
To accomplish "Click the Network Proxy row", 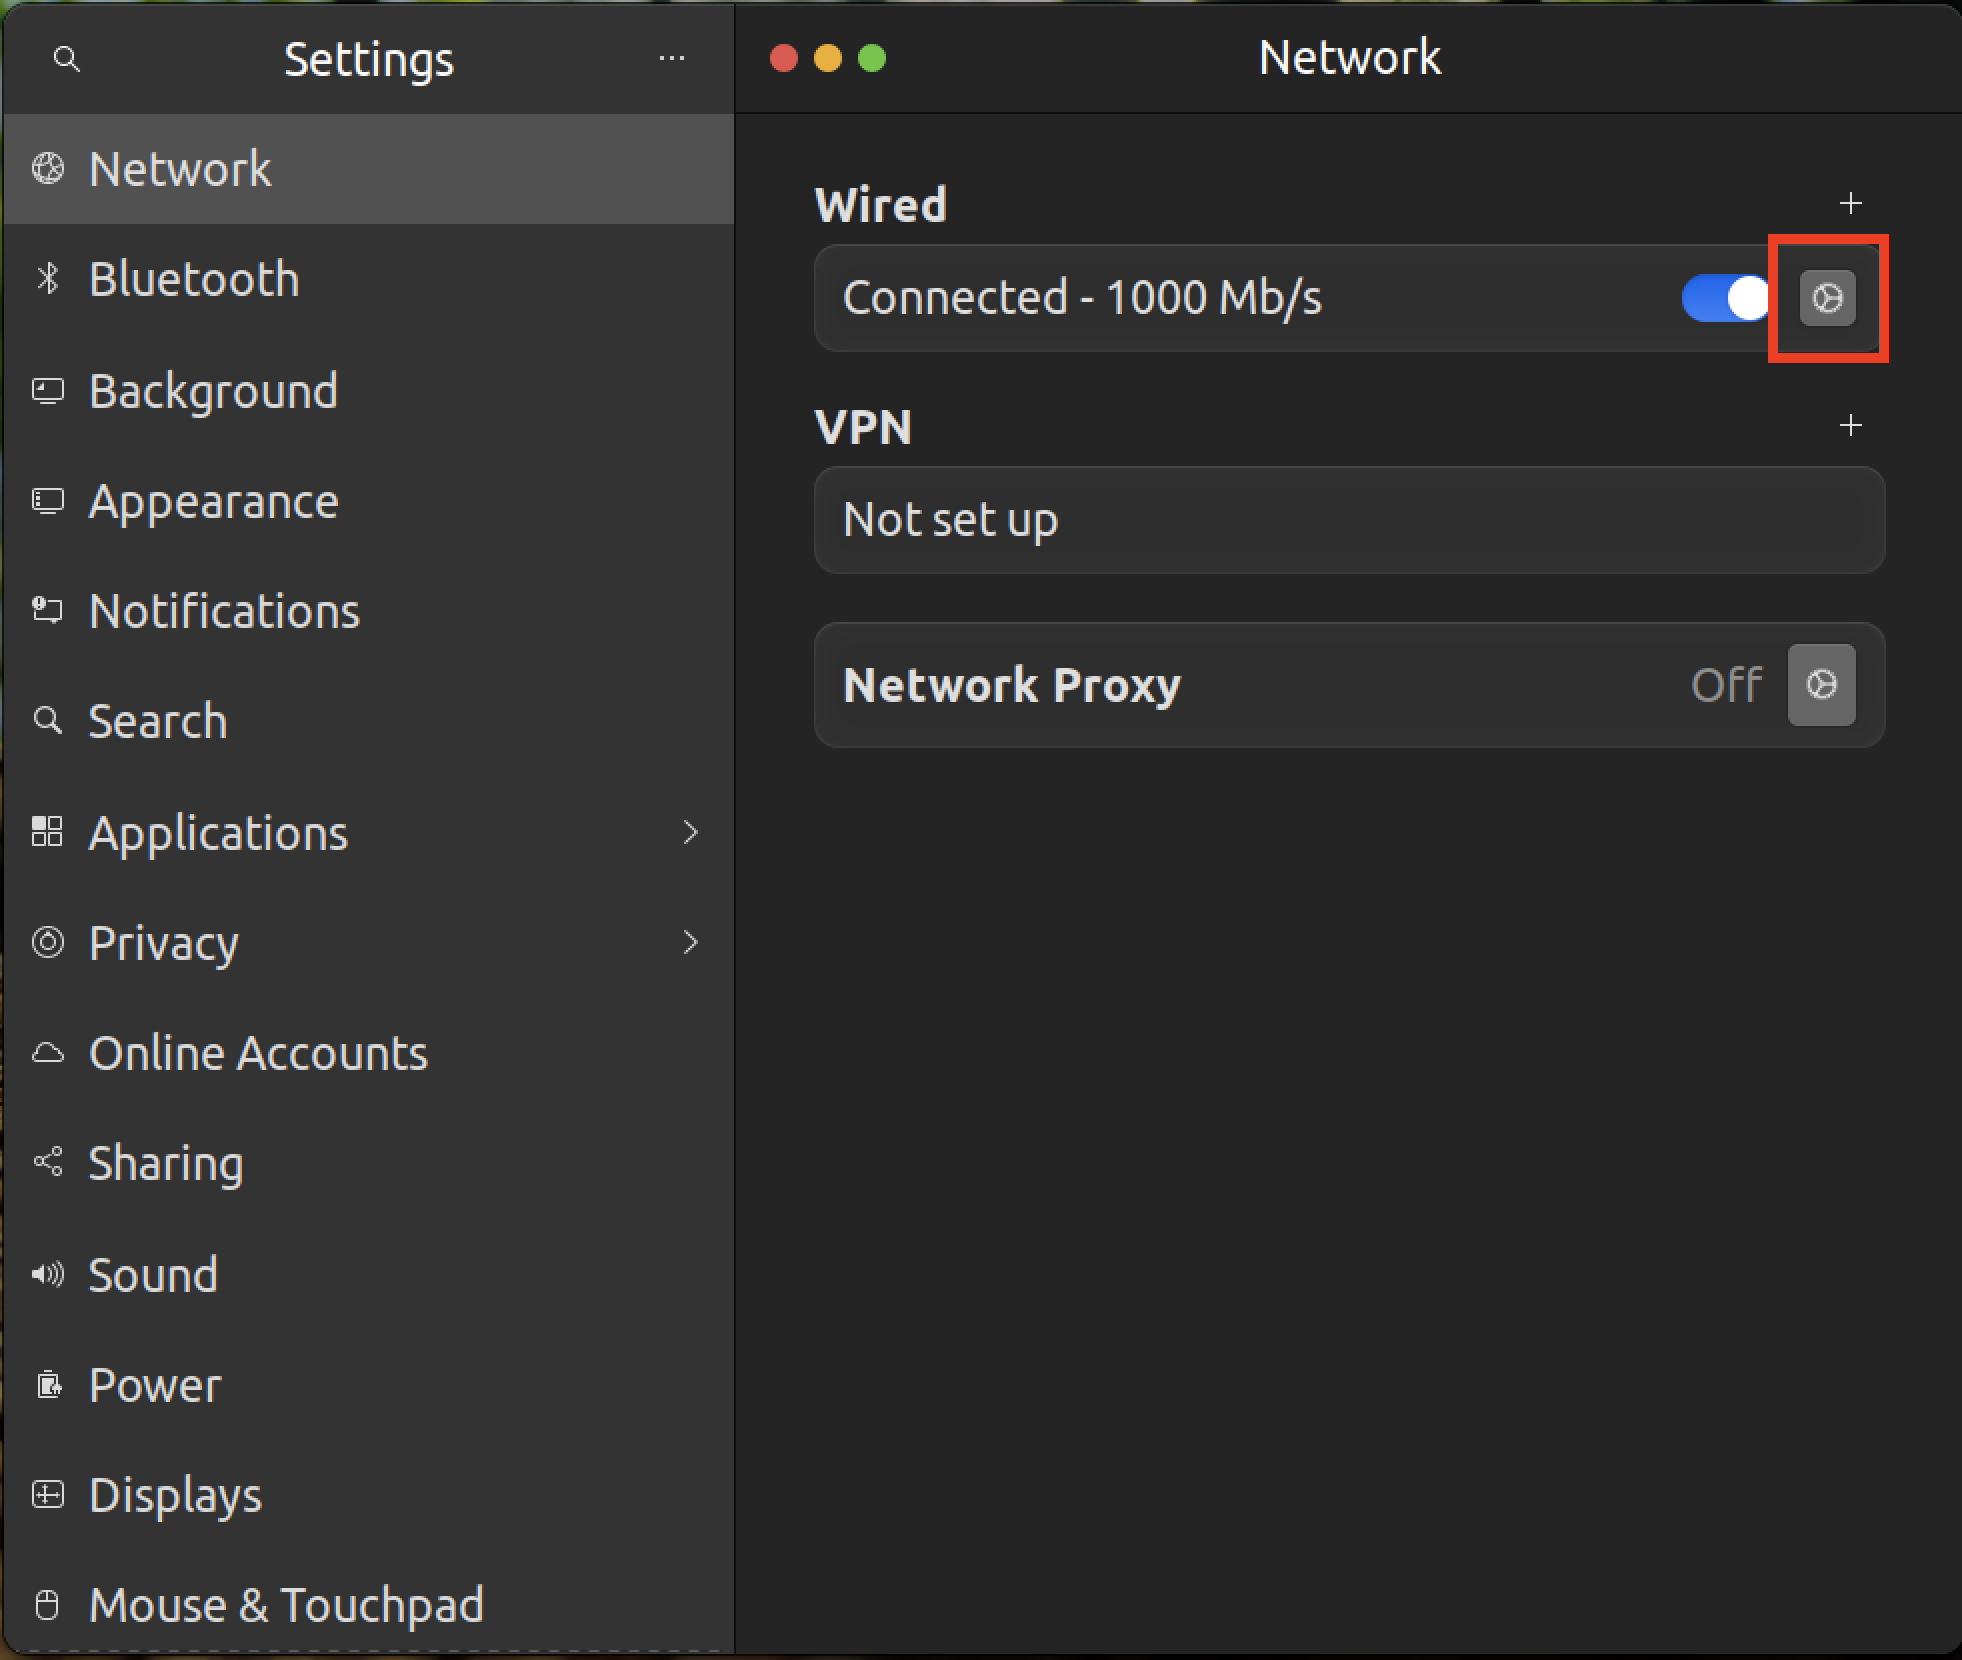I will (x=1200, y=685).
